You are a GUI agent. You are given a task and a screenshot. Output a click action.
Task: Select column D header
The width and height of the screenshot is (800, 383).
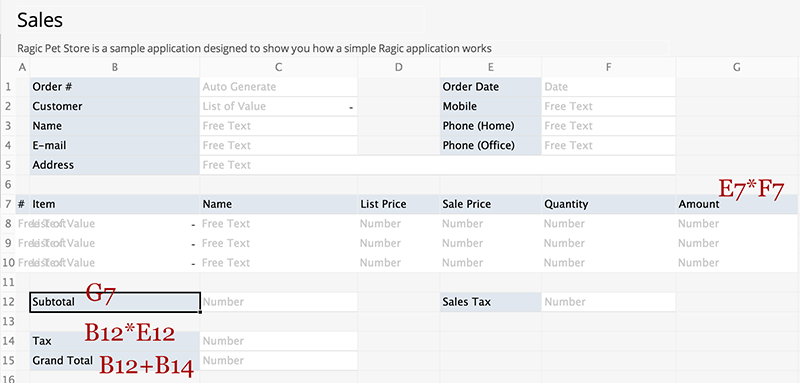[x=398, y=67]
